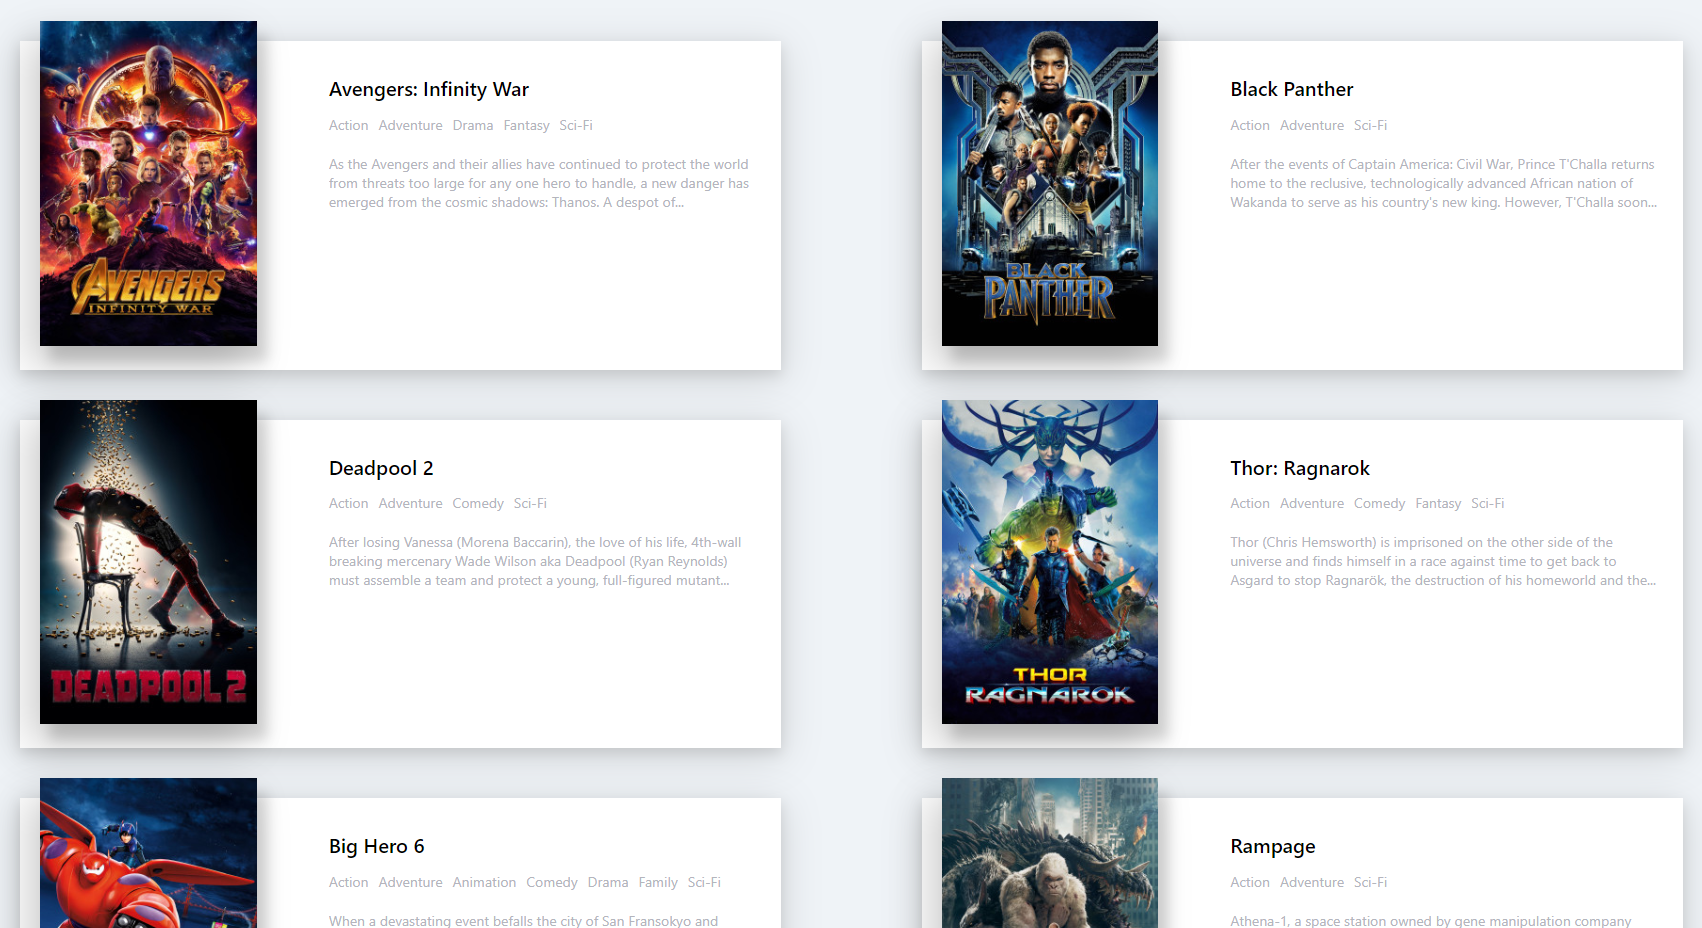The image size is (1702, 928).
Task: Select Drama genre under Big Hero 6
Action: pyautogui.click(x=608, y=882)
